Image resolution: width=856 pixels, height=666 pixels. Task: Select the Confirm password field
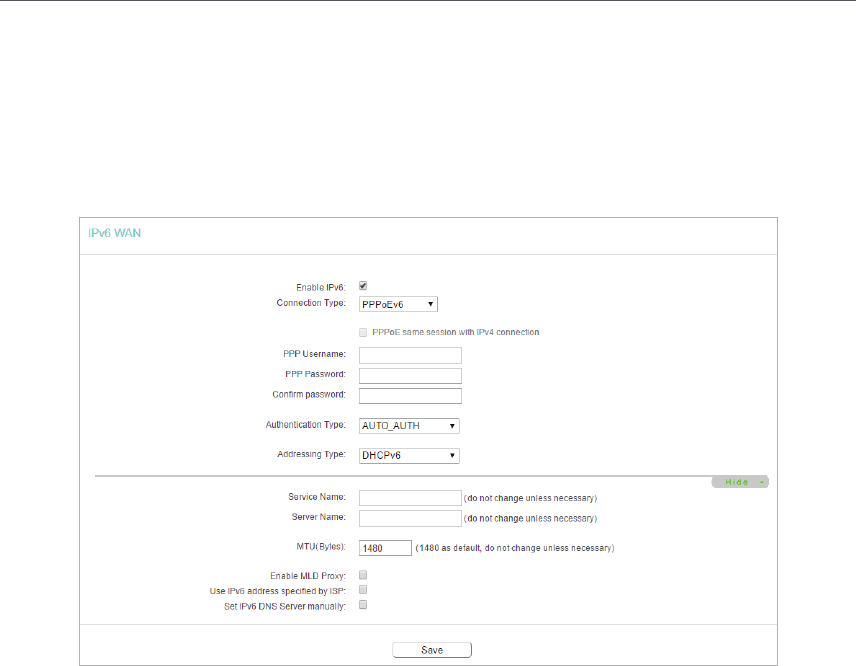[x=410, y=396]
